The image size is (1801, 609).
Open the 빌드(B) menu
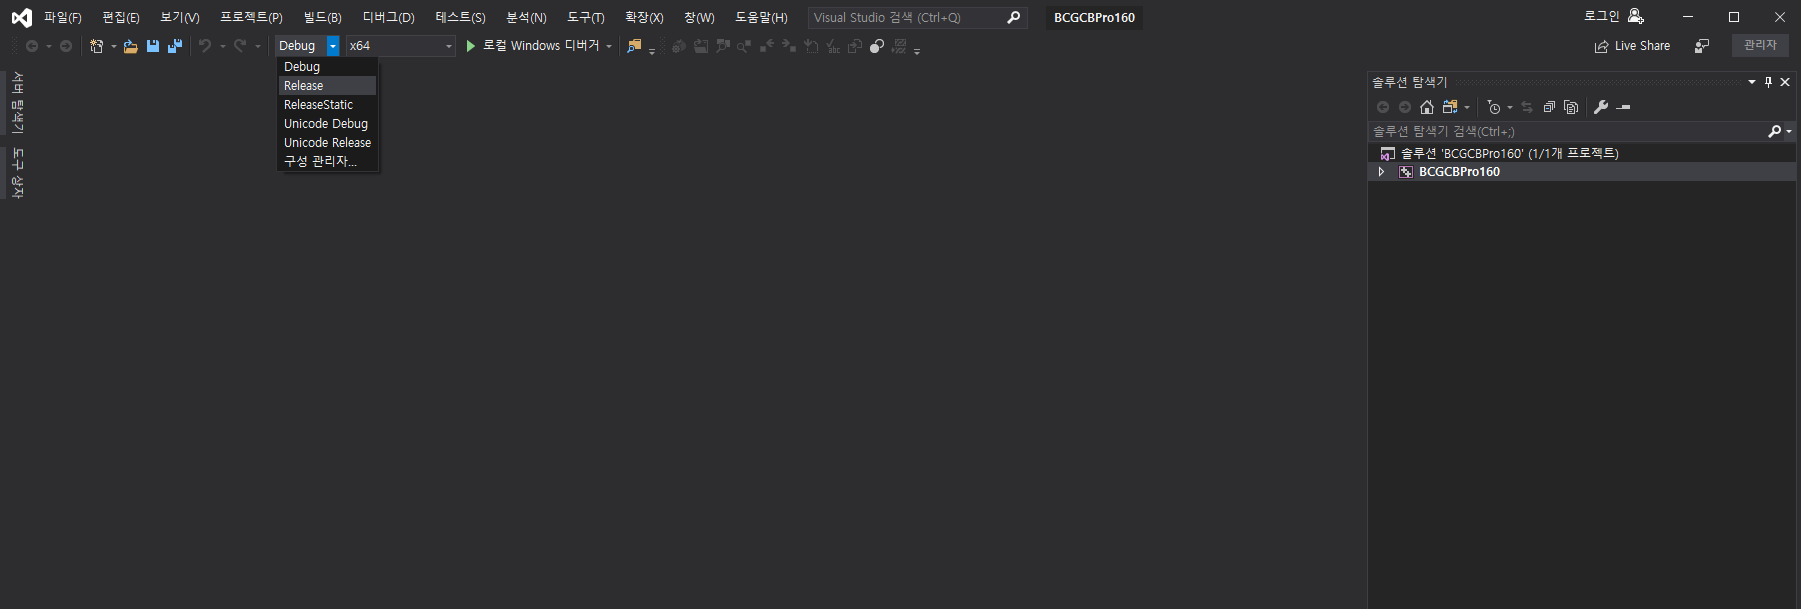[x=322, y=18]
